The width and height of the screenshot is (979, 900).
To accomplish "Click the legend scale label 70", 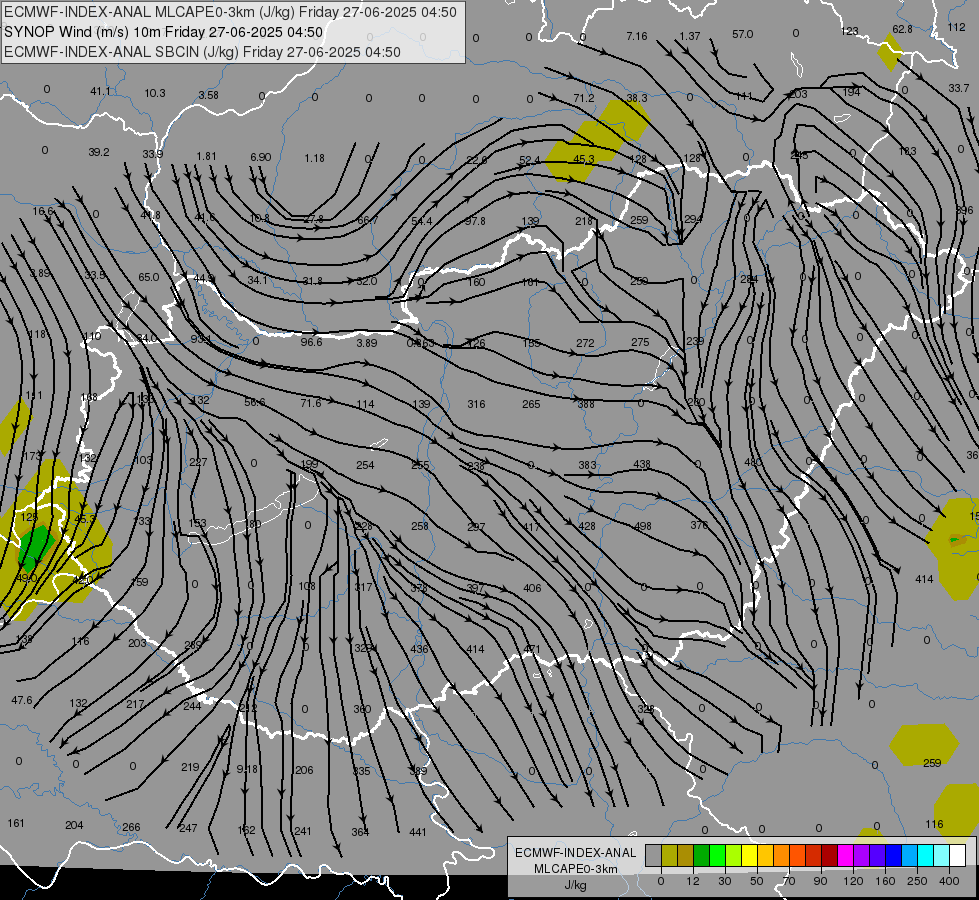I will (789, 881).
